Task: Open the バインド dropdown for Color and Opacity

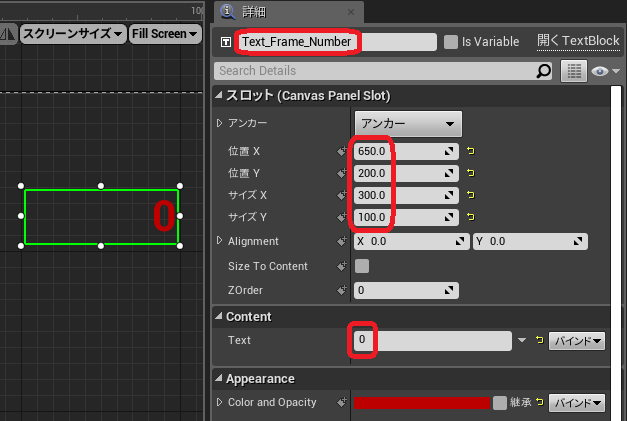Action: tap(577, 403)
